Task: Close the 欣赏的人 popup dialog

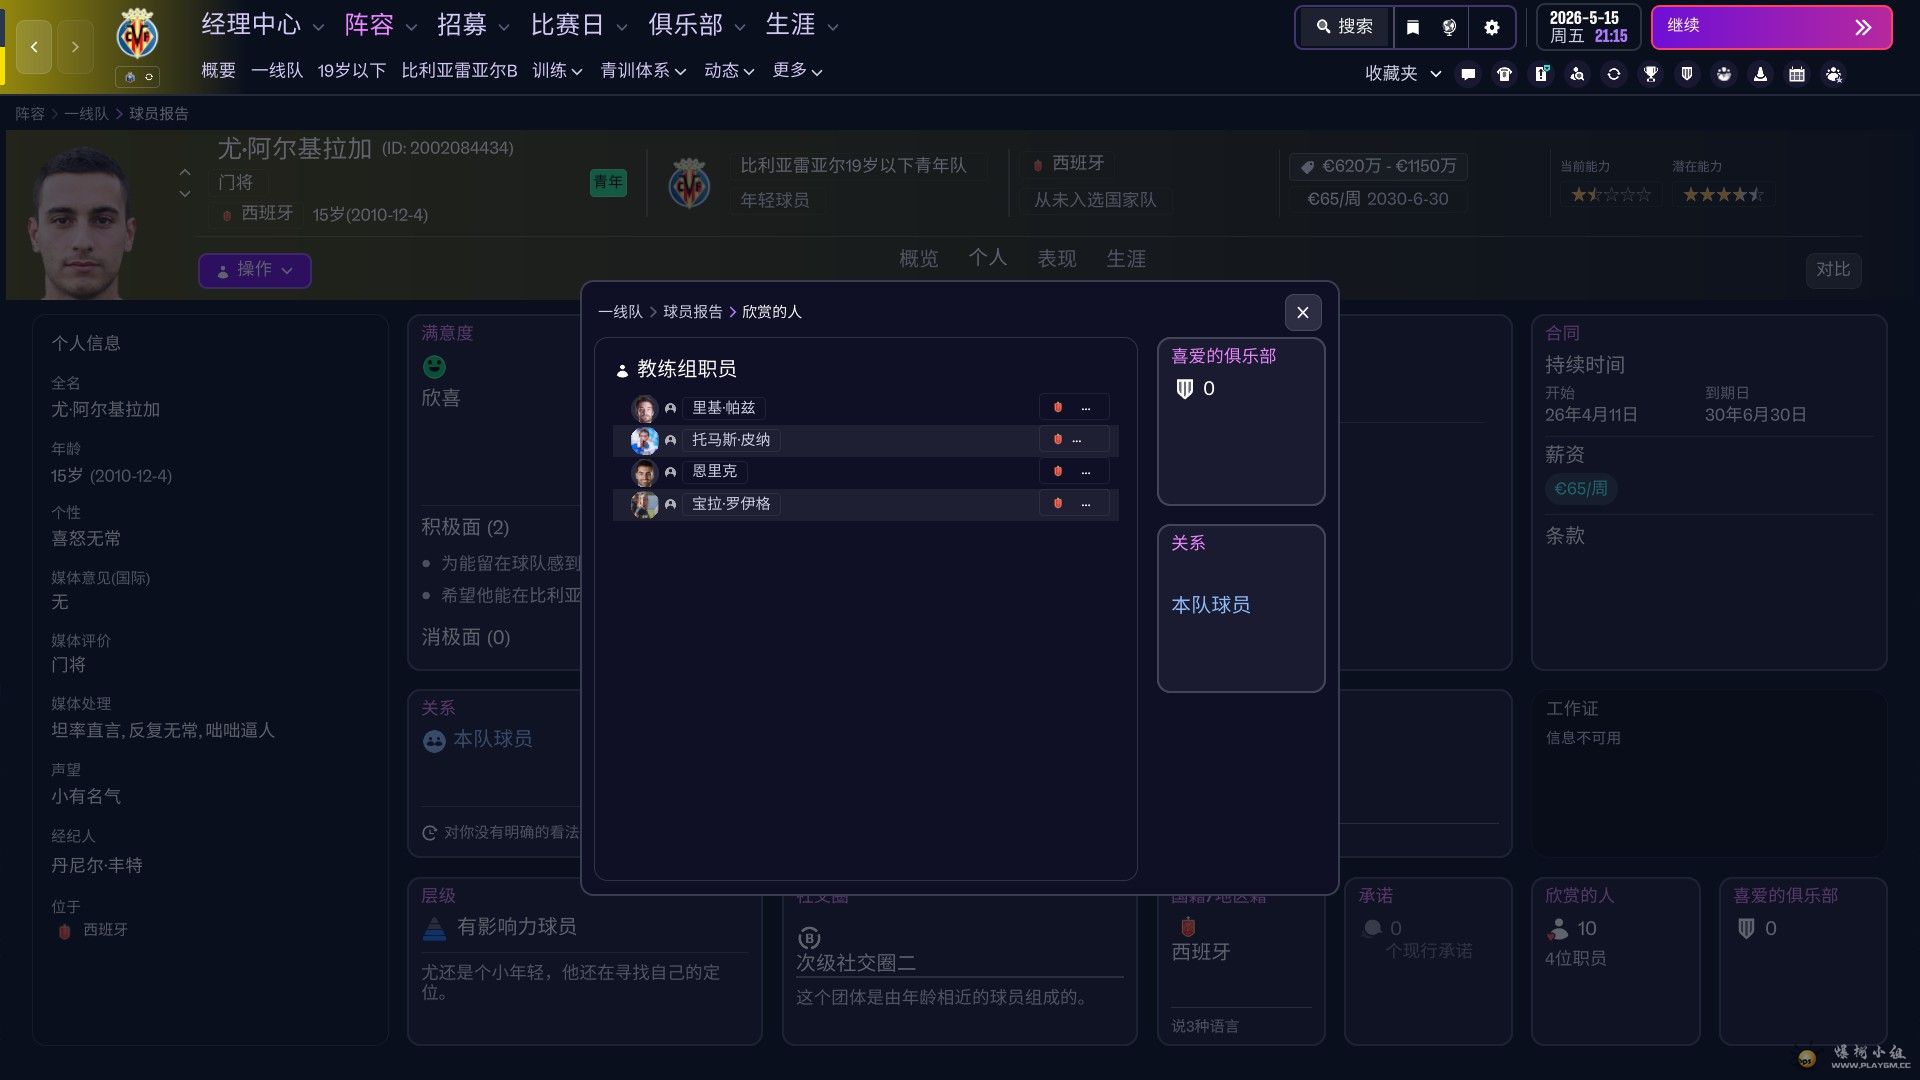Action: click(1302, 313)
